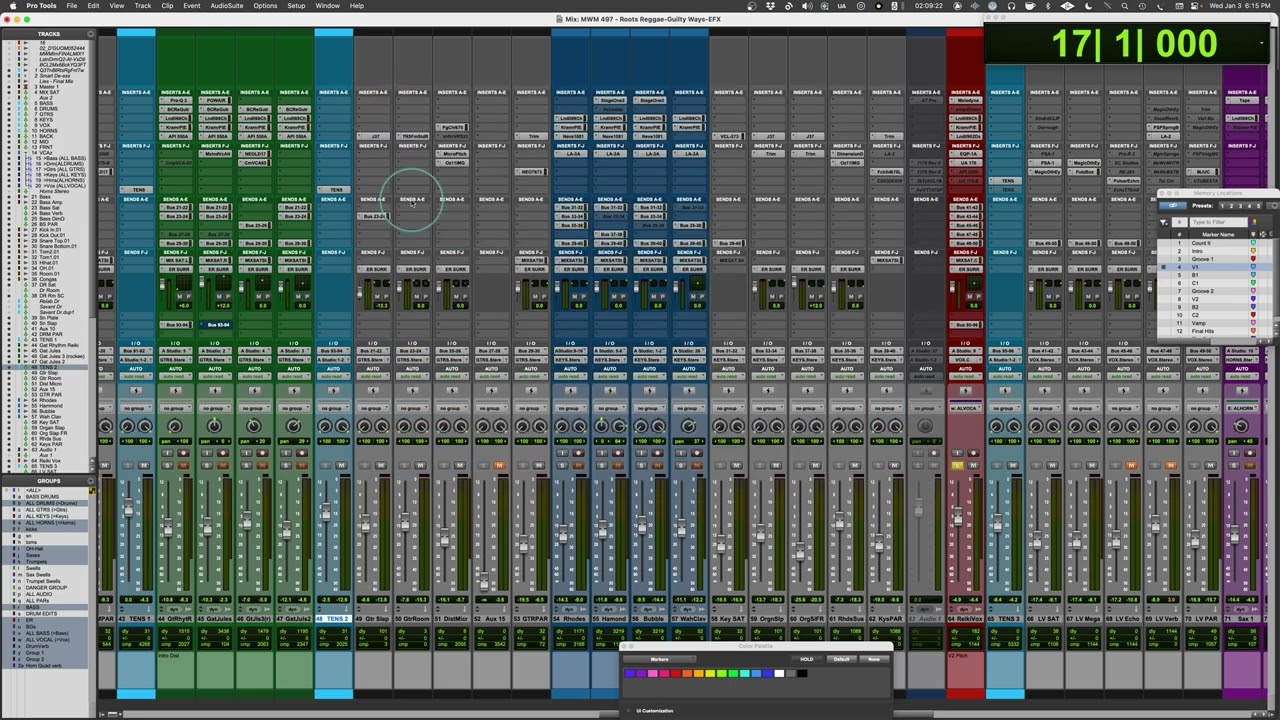Open the Melodyne insert on ReikiVox channel
The height and width of the screenshot is (720, 1280).
(x=966, y=100)
